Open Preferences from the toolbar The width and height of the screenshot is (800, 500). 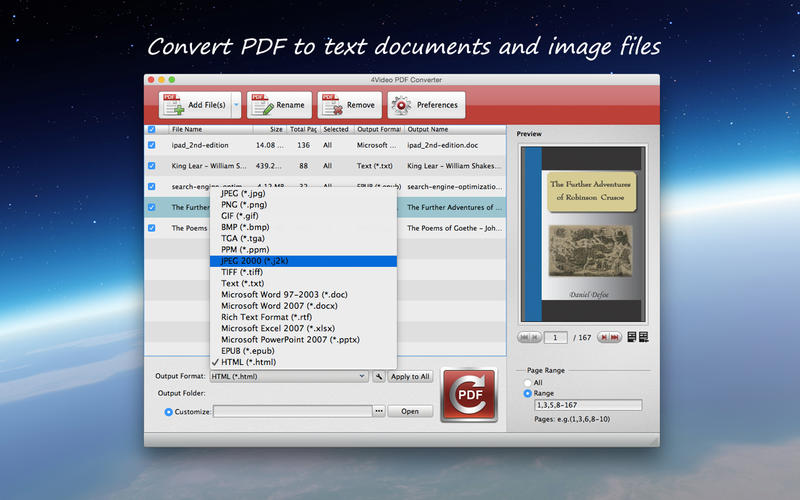pyautogui.click(x=426, y=105)
